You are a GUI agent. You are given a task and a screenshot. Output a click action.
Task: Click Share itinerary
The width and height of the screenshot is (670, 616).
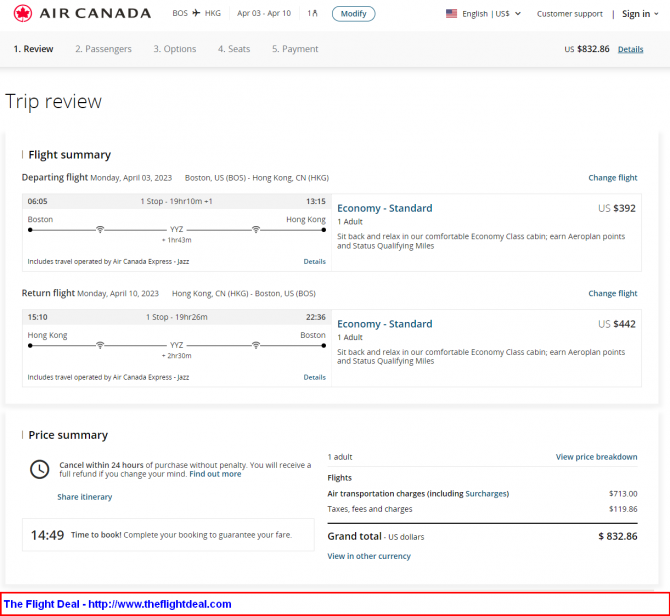(x=85, y=497)
